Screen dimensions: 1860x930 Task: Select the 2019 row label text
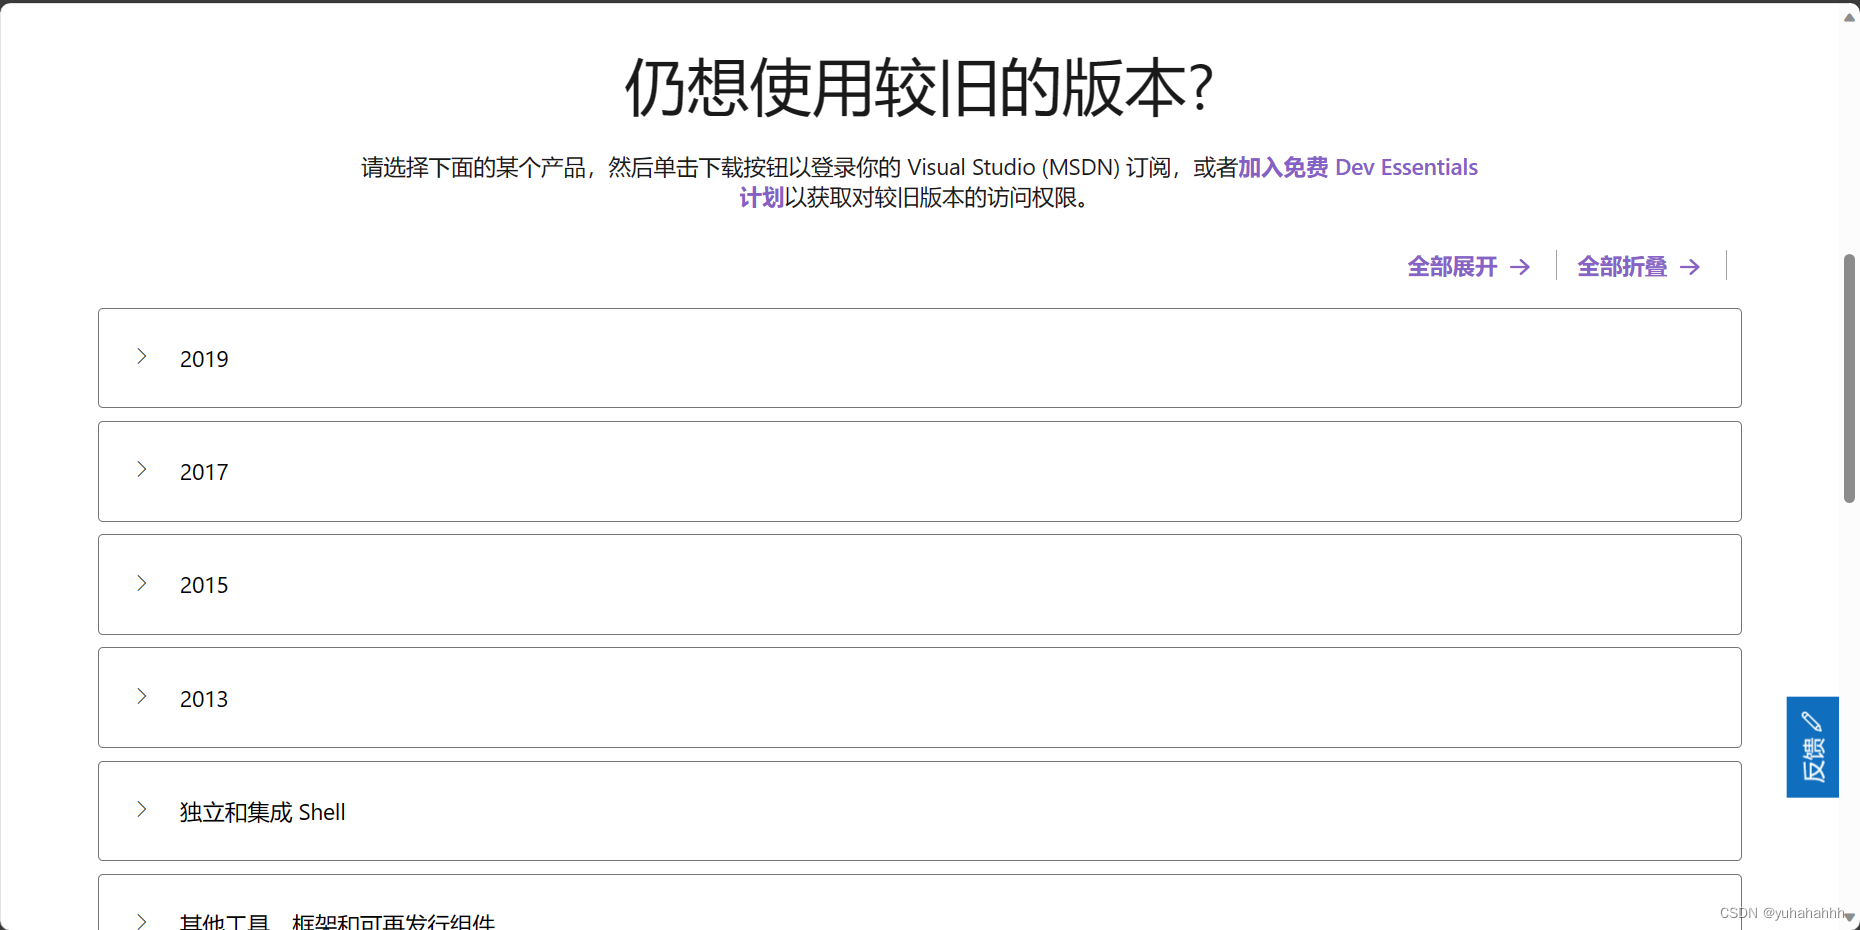204,359
